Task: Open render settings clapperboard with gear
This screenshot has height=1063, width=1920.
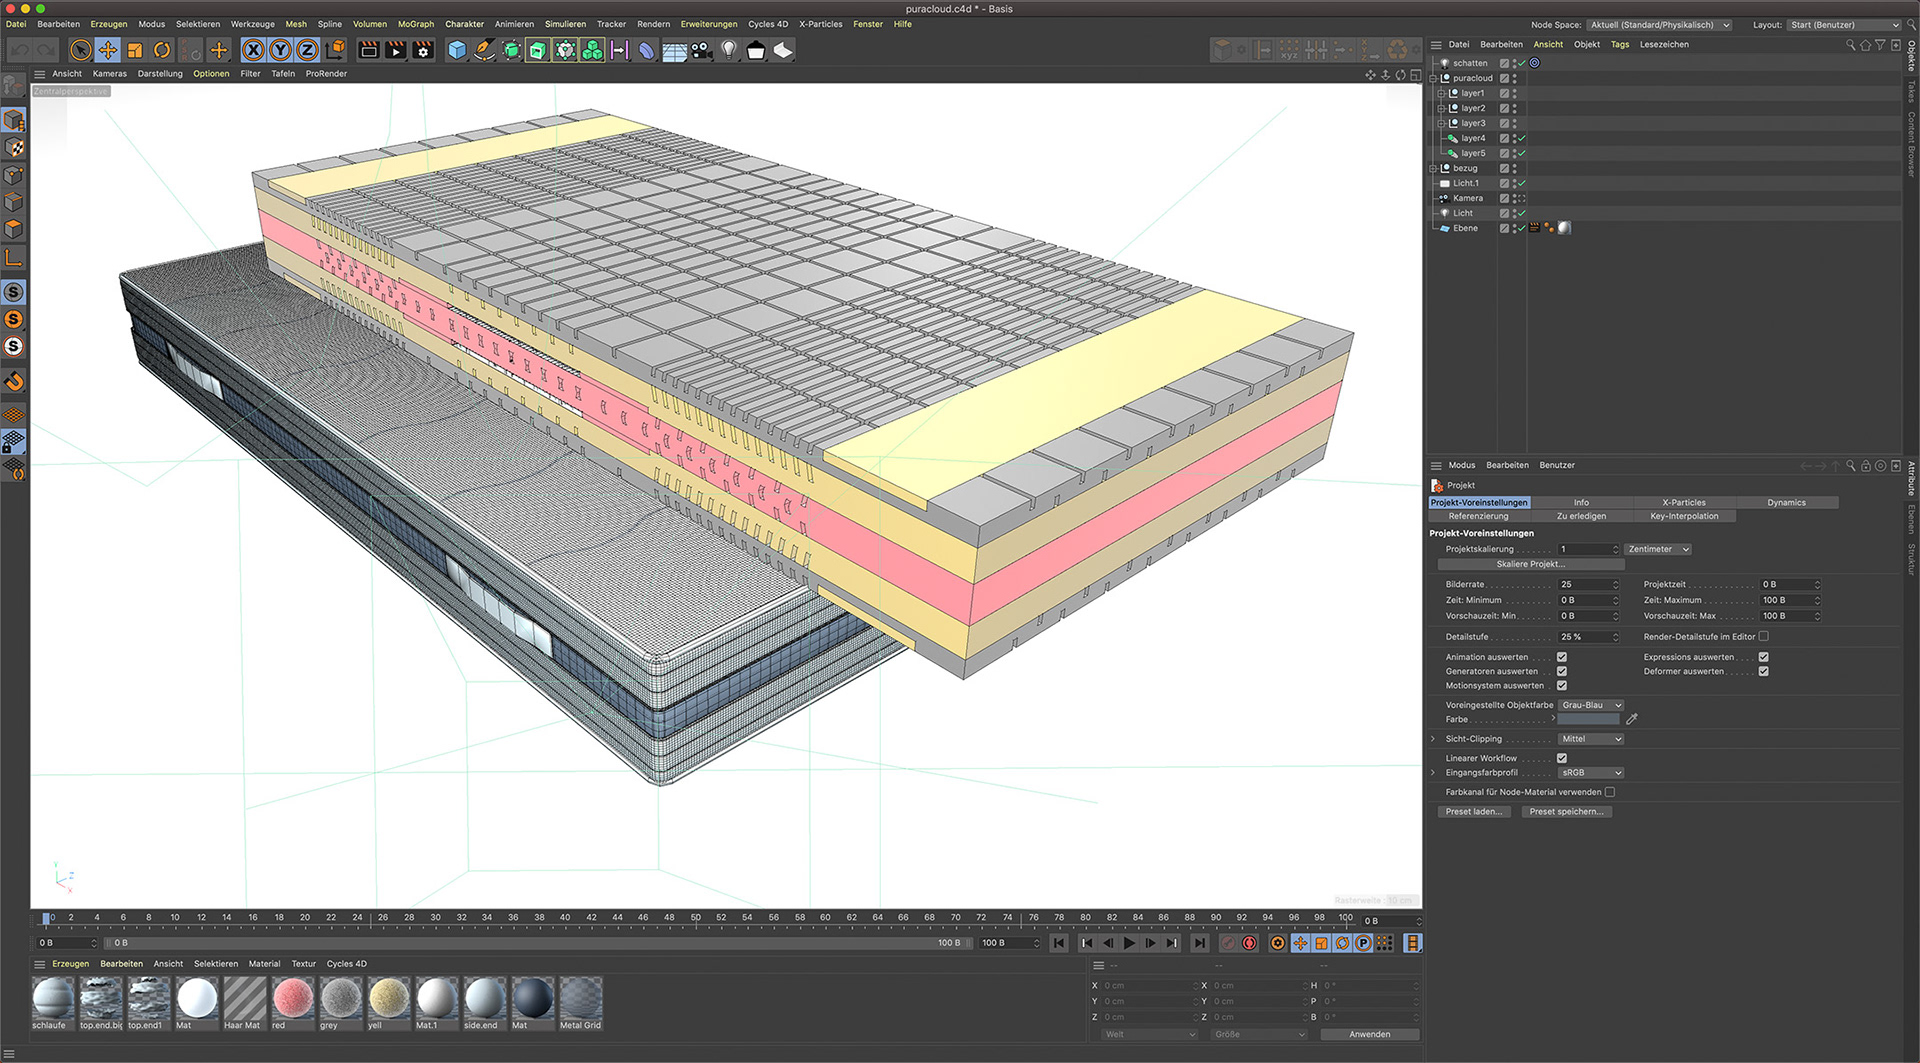Action: pos(423,50)
